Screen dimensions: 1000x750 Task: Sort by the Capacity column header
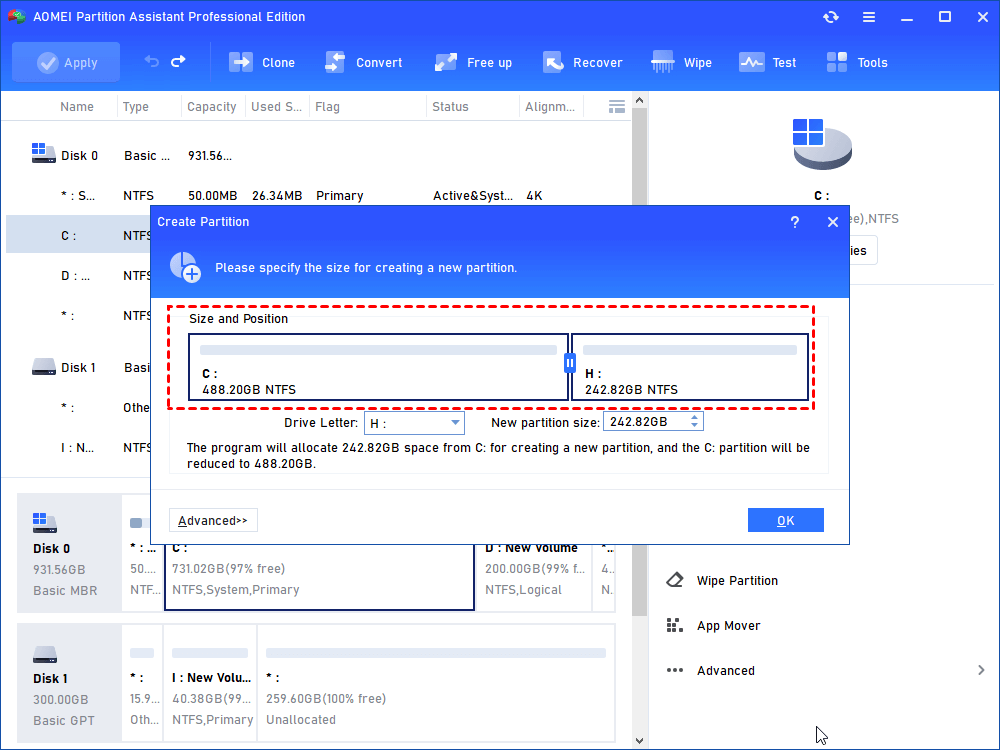tap(212, 107)
